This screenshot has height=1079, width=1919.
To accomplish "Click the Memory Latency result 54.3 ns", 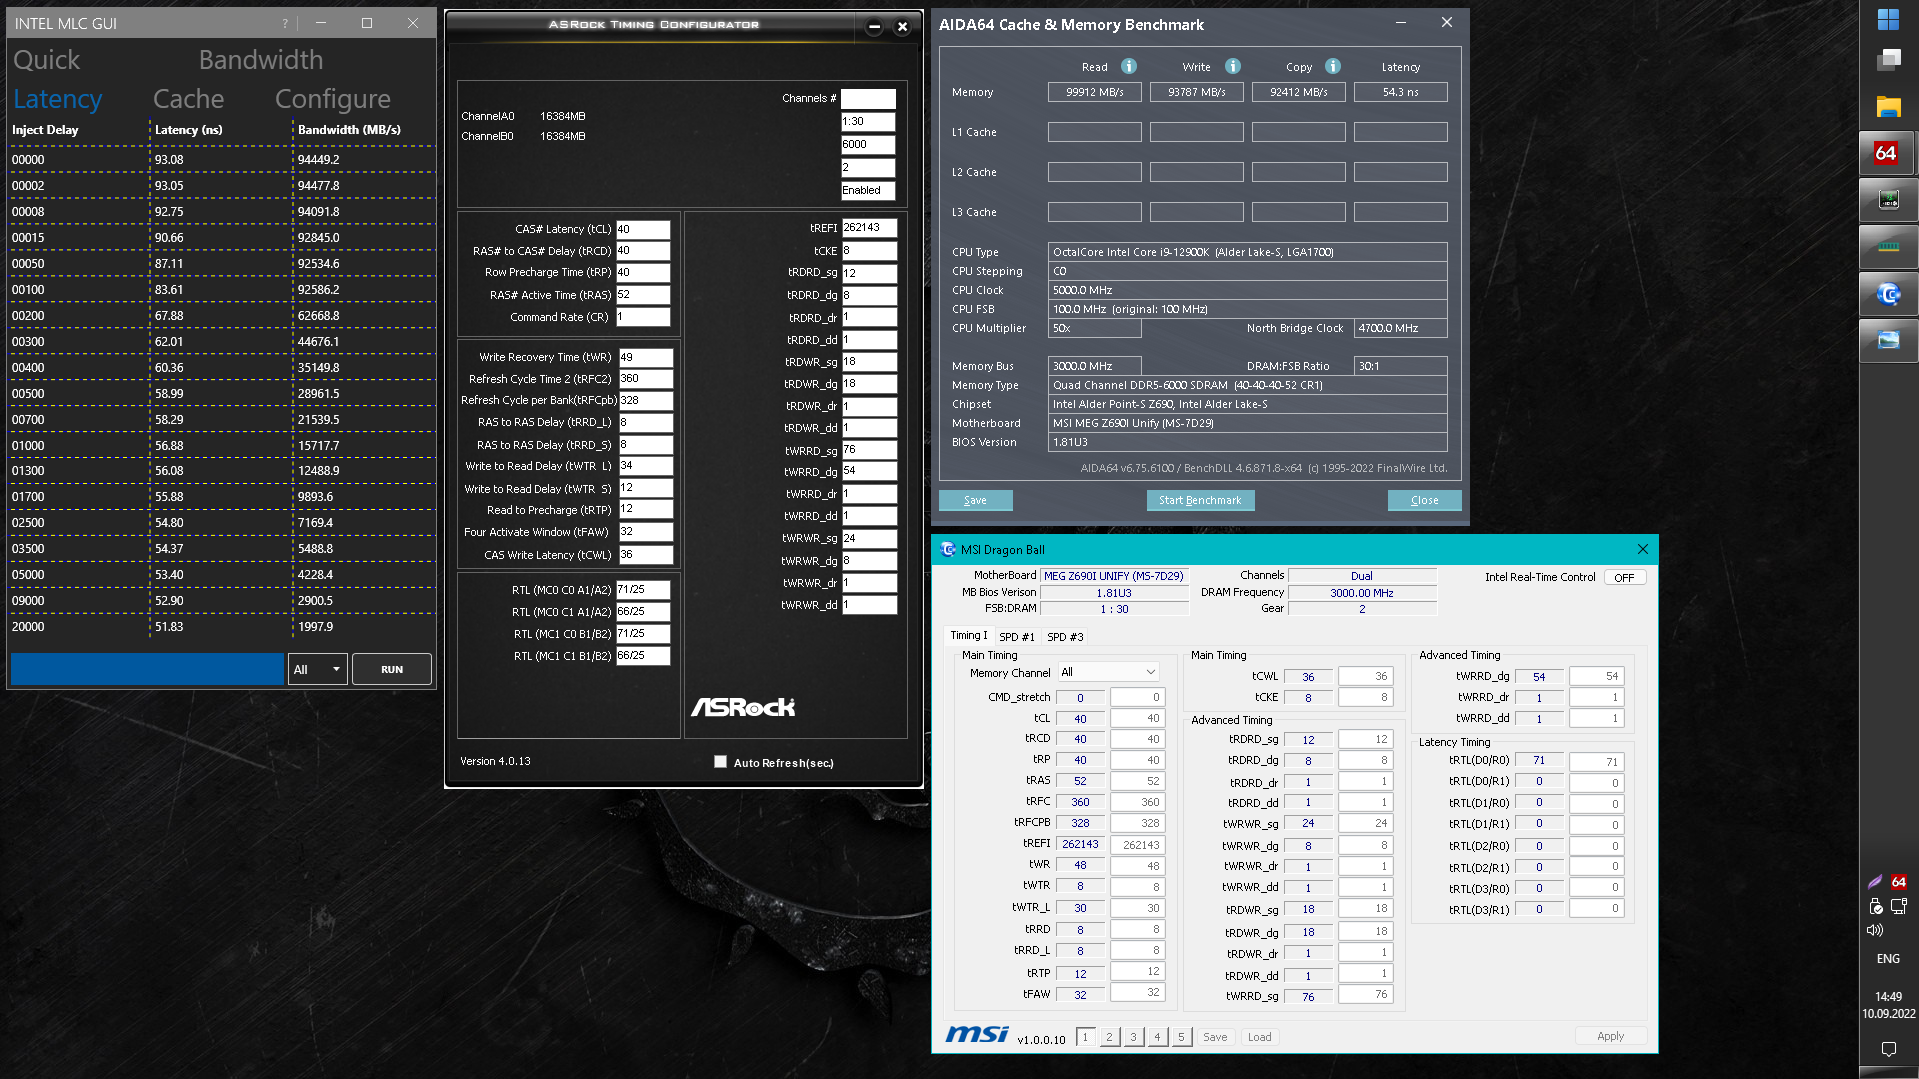I will tap(1401, 92).
